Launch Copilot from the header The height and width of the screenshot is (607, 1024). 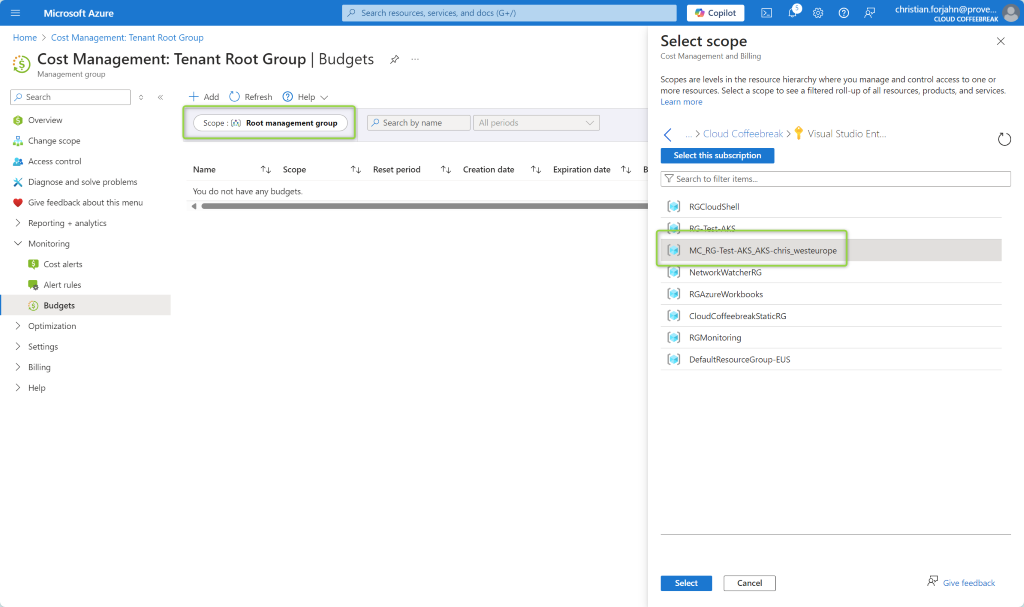716,12
